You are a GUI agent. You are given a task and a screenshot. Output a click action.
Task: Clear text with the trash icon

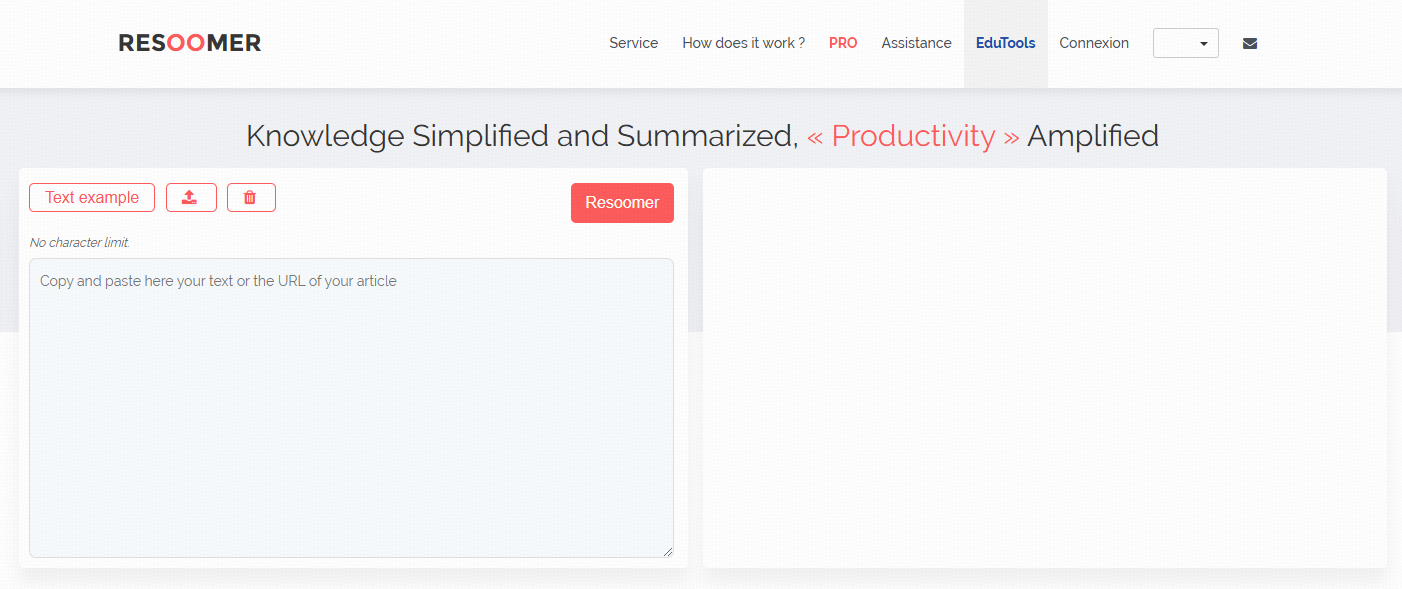click(x=251, y=197)
